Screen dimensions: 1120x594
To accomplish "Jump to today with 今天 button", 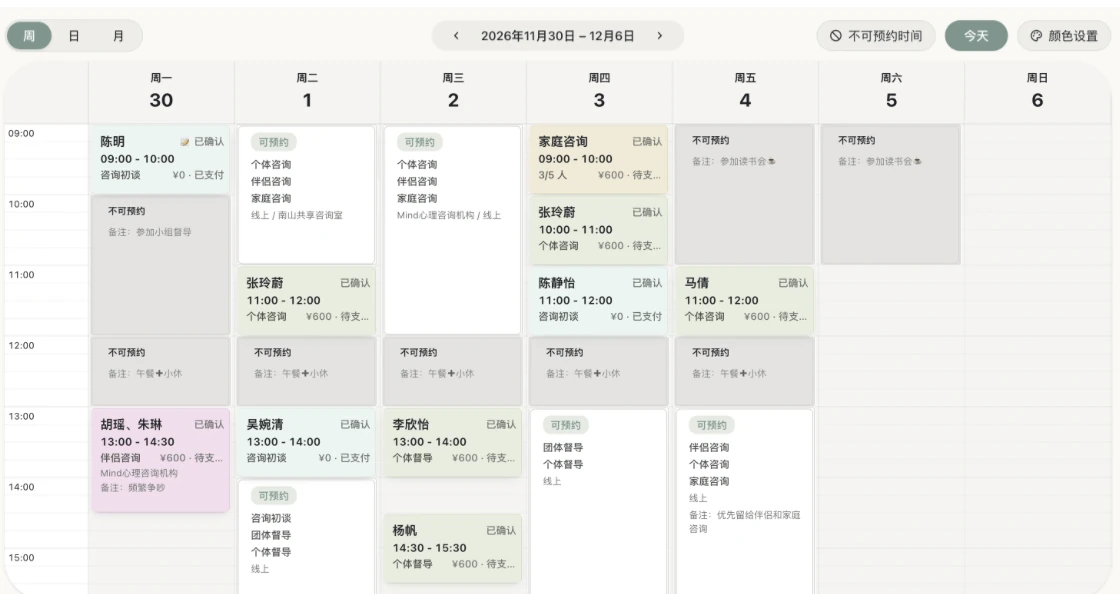I will point(976,36).
